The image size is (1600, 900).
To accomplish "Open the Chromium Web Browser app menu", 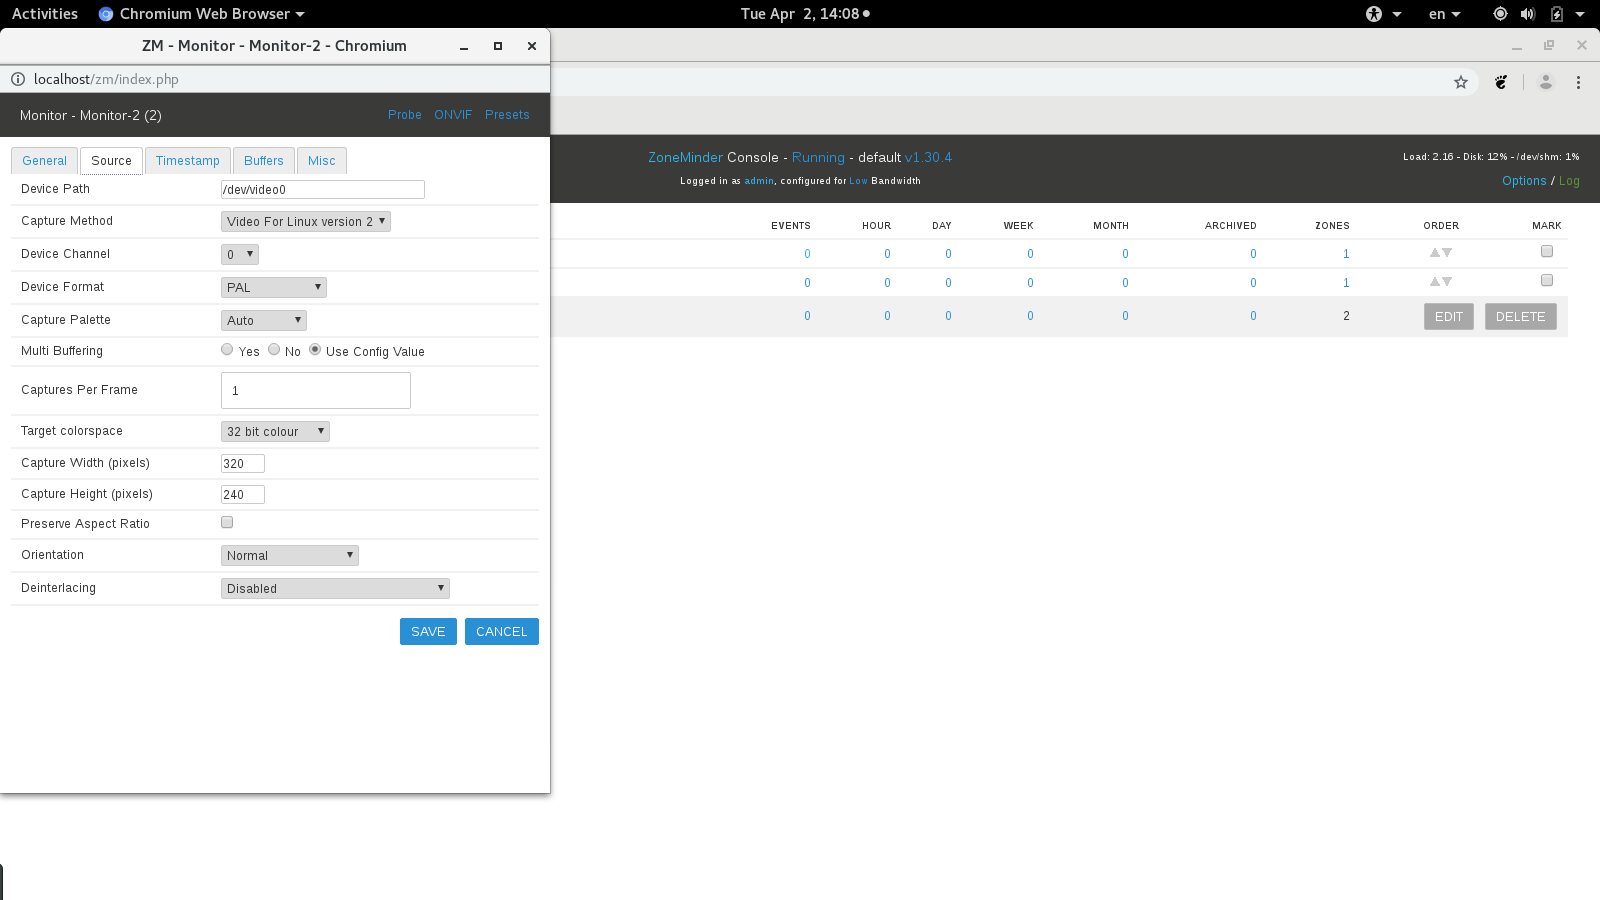I will tap(202, 14).
